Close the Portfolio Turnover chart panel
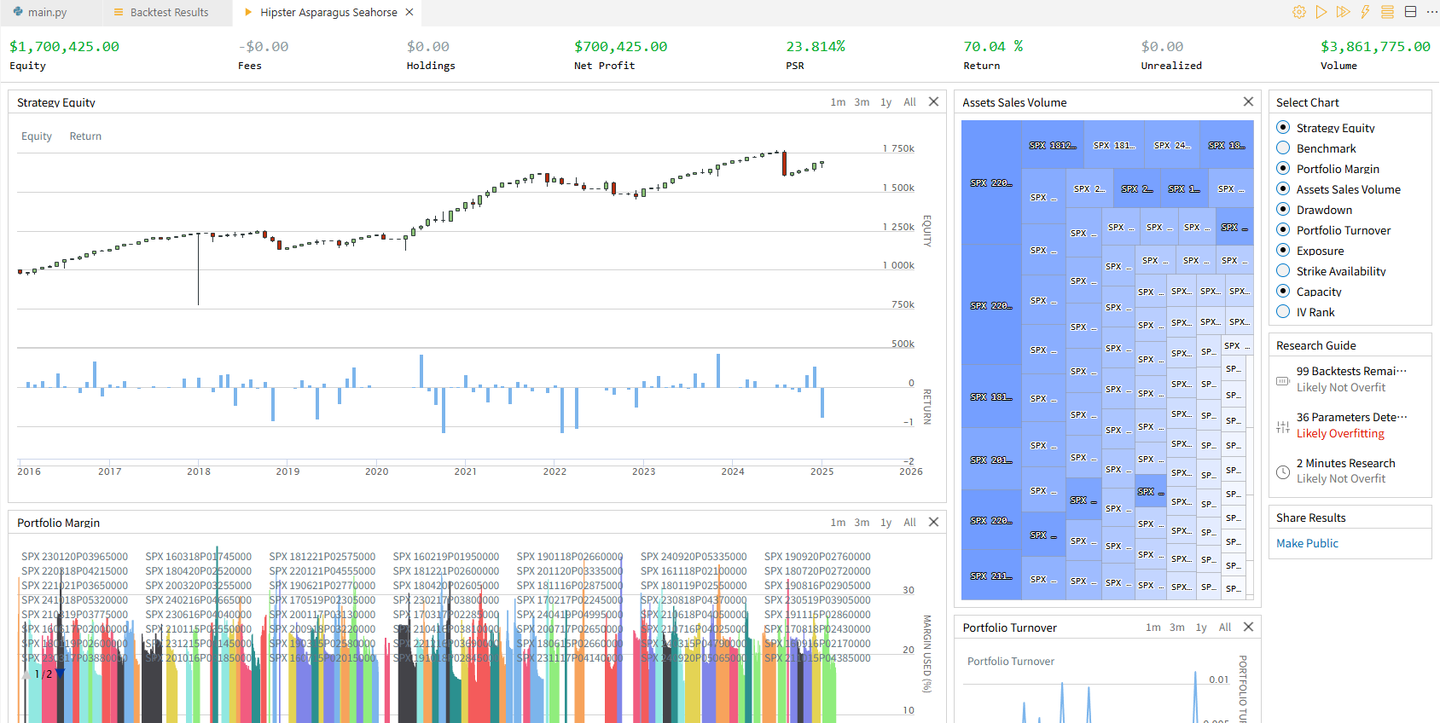 click(1248, 627)
